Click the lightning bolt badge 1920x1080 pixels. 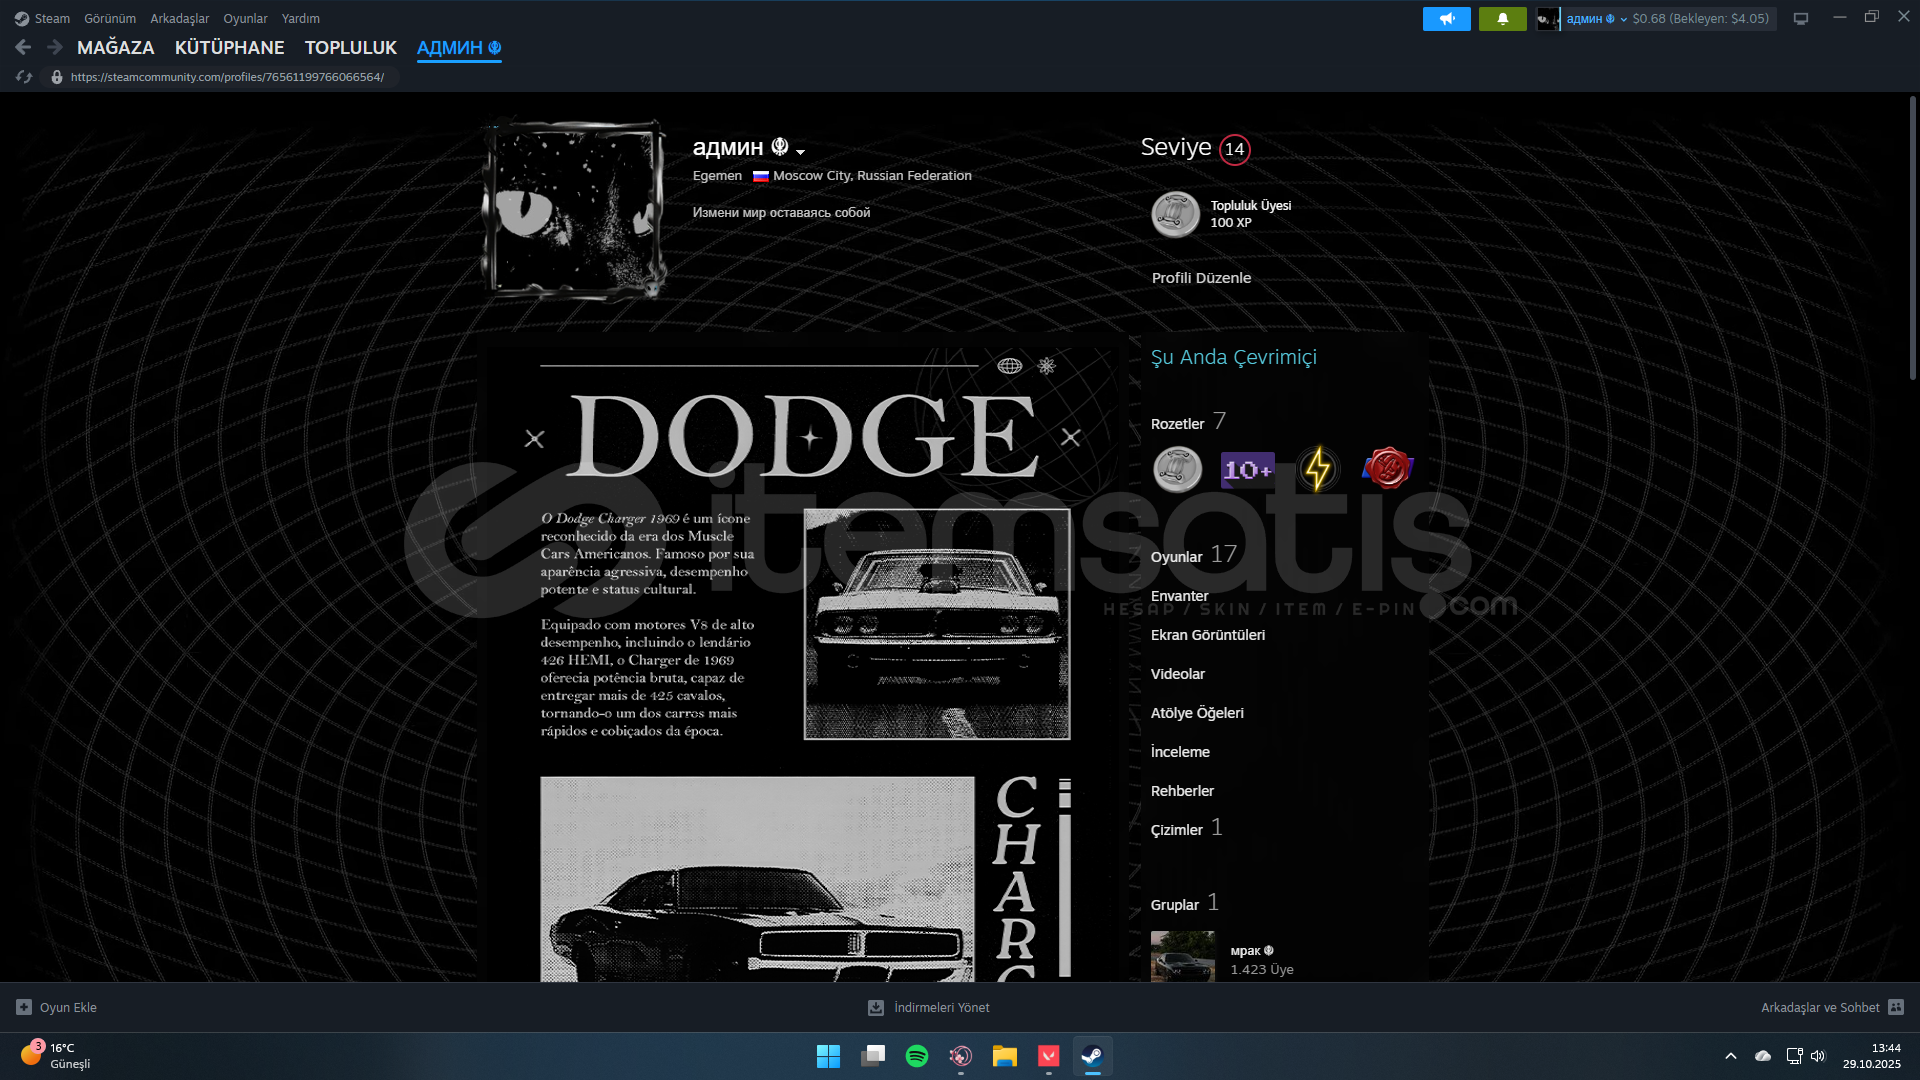click(x=1317, y=469)
